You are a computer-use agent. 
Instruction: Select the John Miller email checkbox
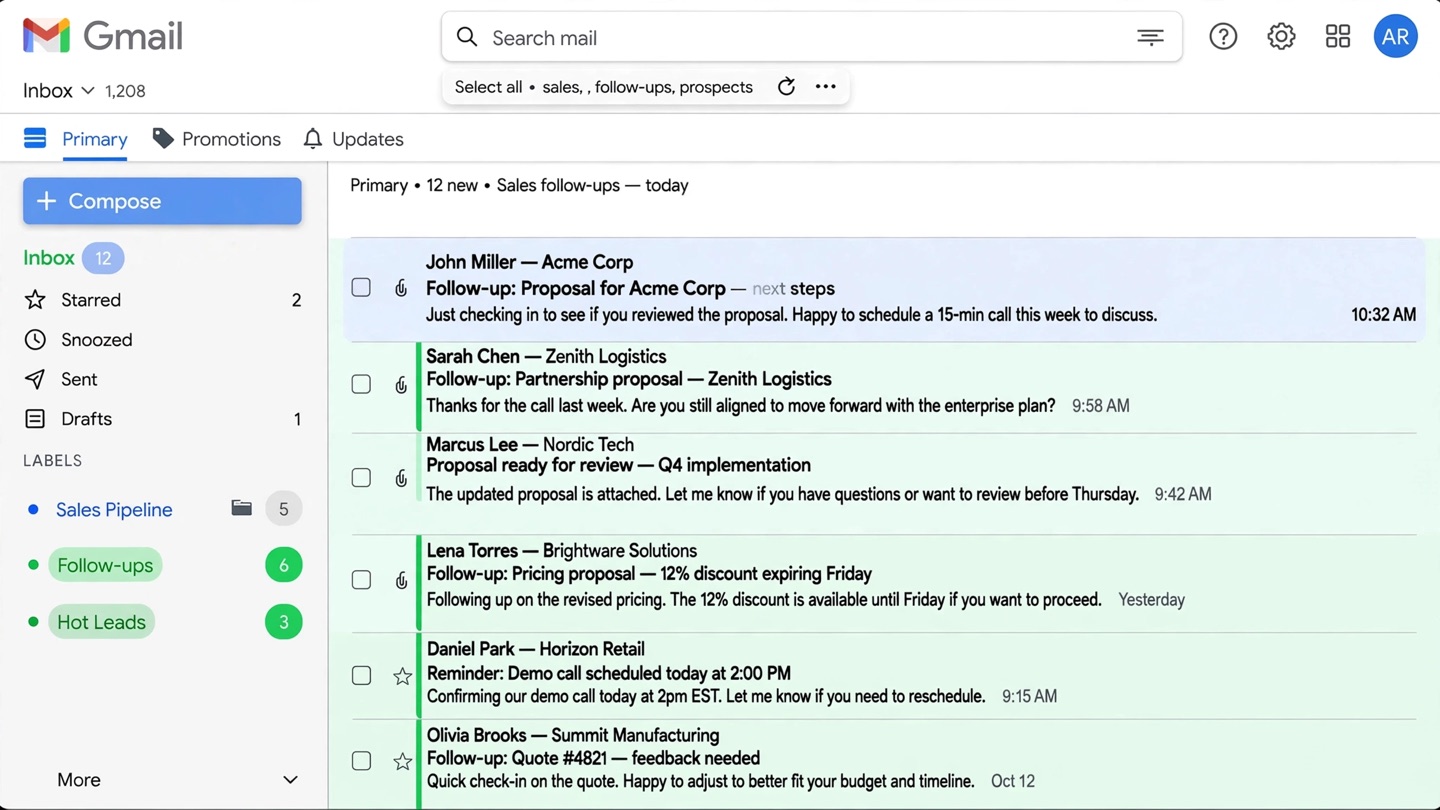361,288
